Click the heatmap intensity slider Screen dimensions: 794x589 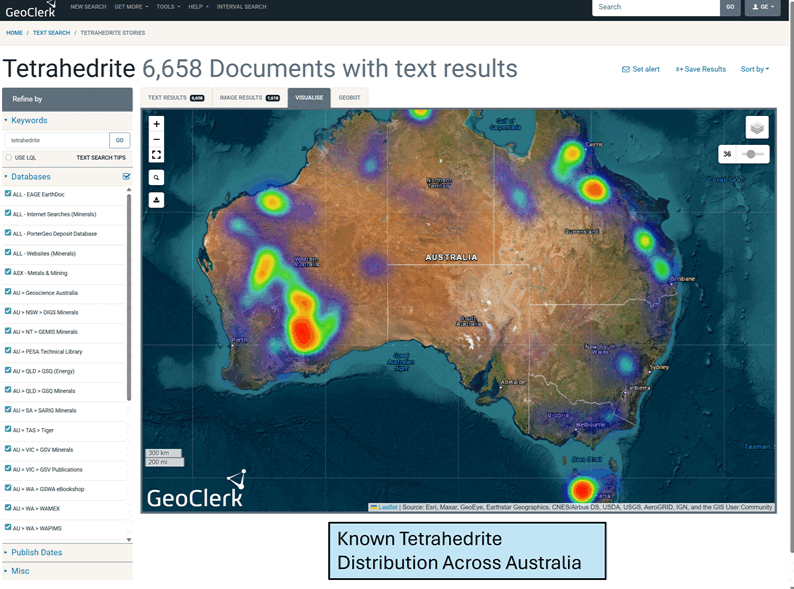(753, 154)
